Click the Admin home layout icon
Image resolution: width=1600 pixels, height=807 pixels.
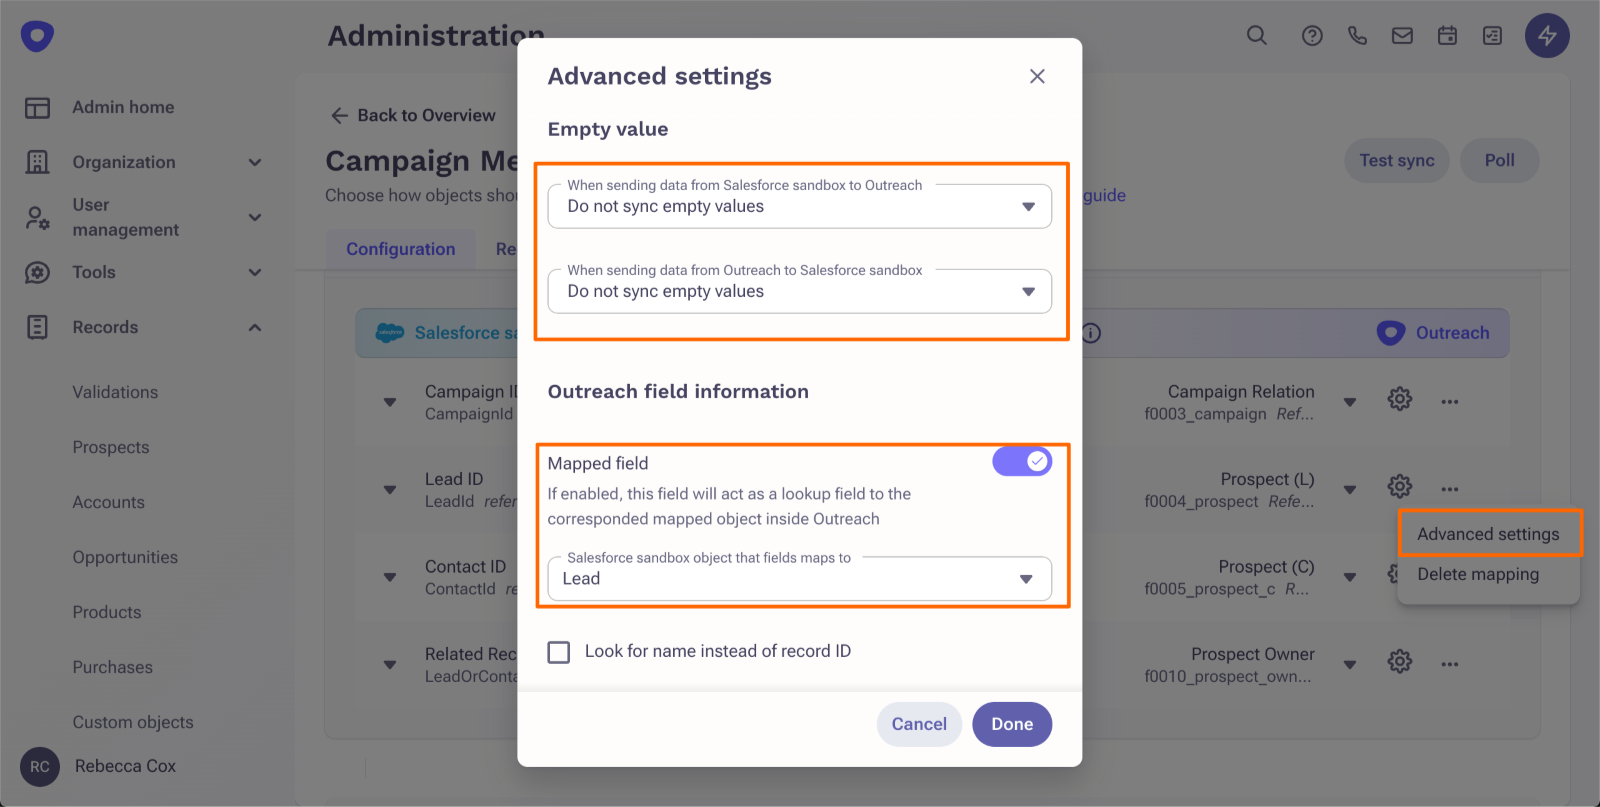click(37, 108)
